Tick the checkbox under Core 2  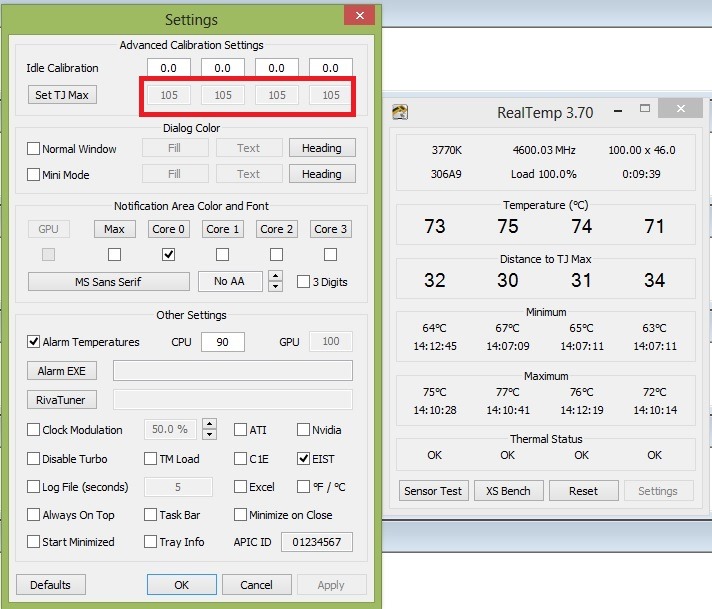coord(276,254)
